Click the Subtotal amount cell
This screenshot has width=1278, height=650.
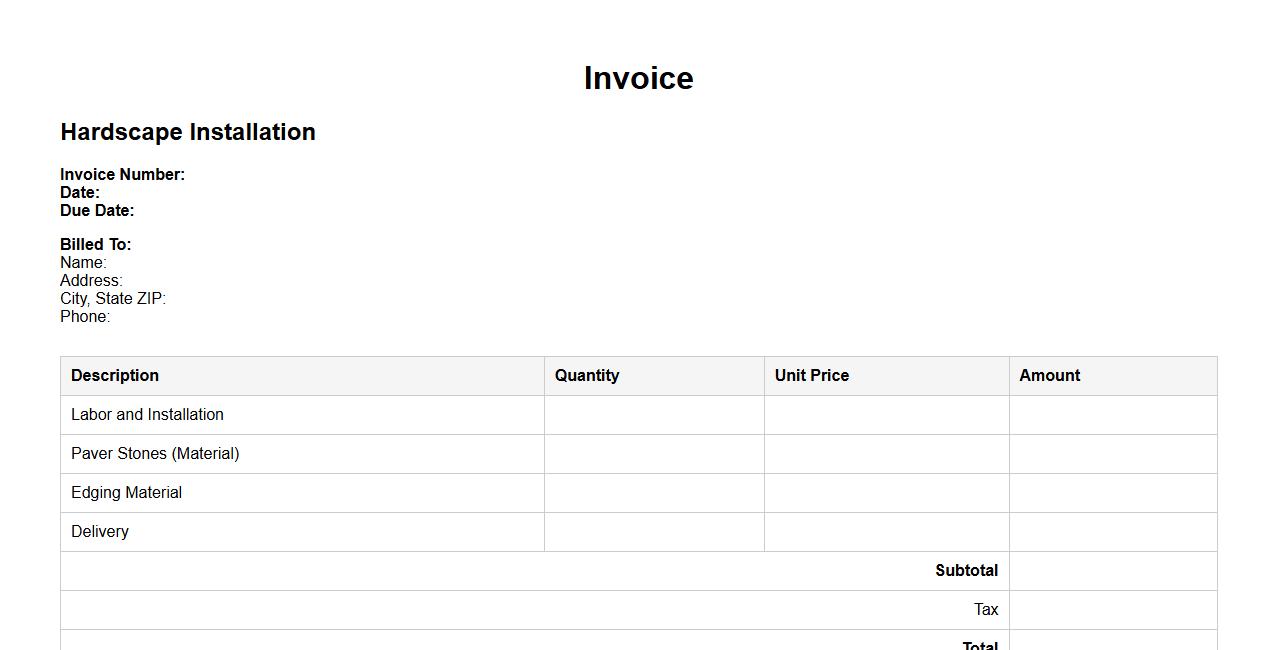pos(1113,570)
